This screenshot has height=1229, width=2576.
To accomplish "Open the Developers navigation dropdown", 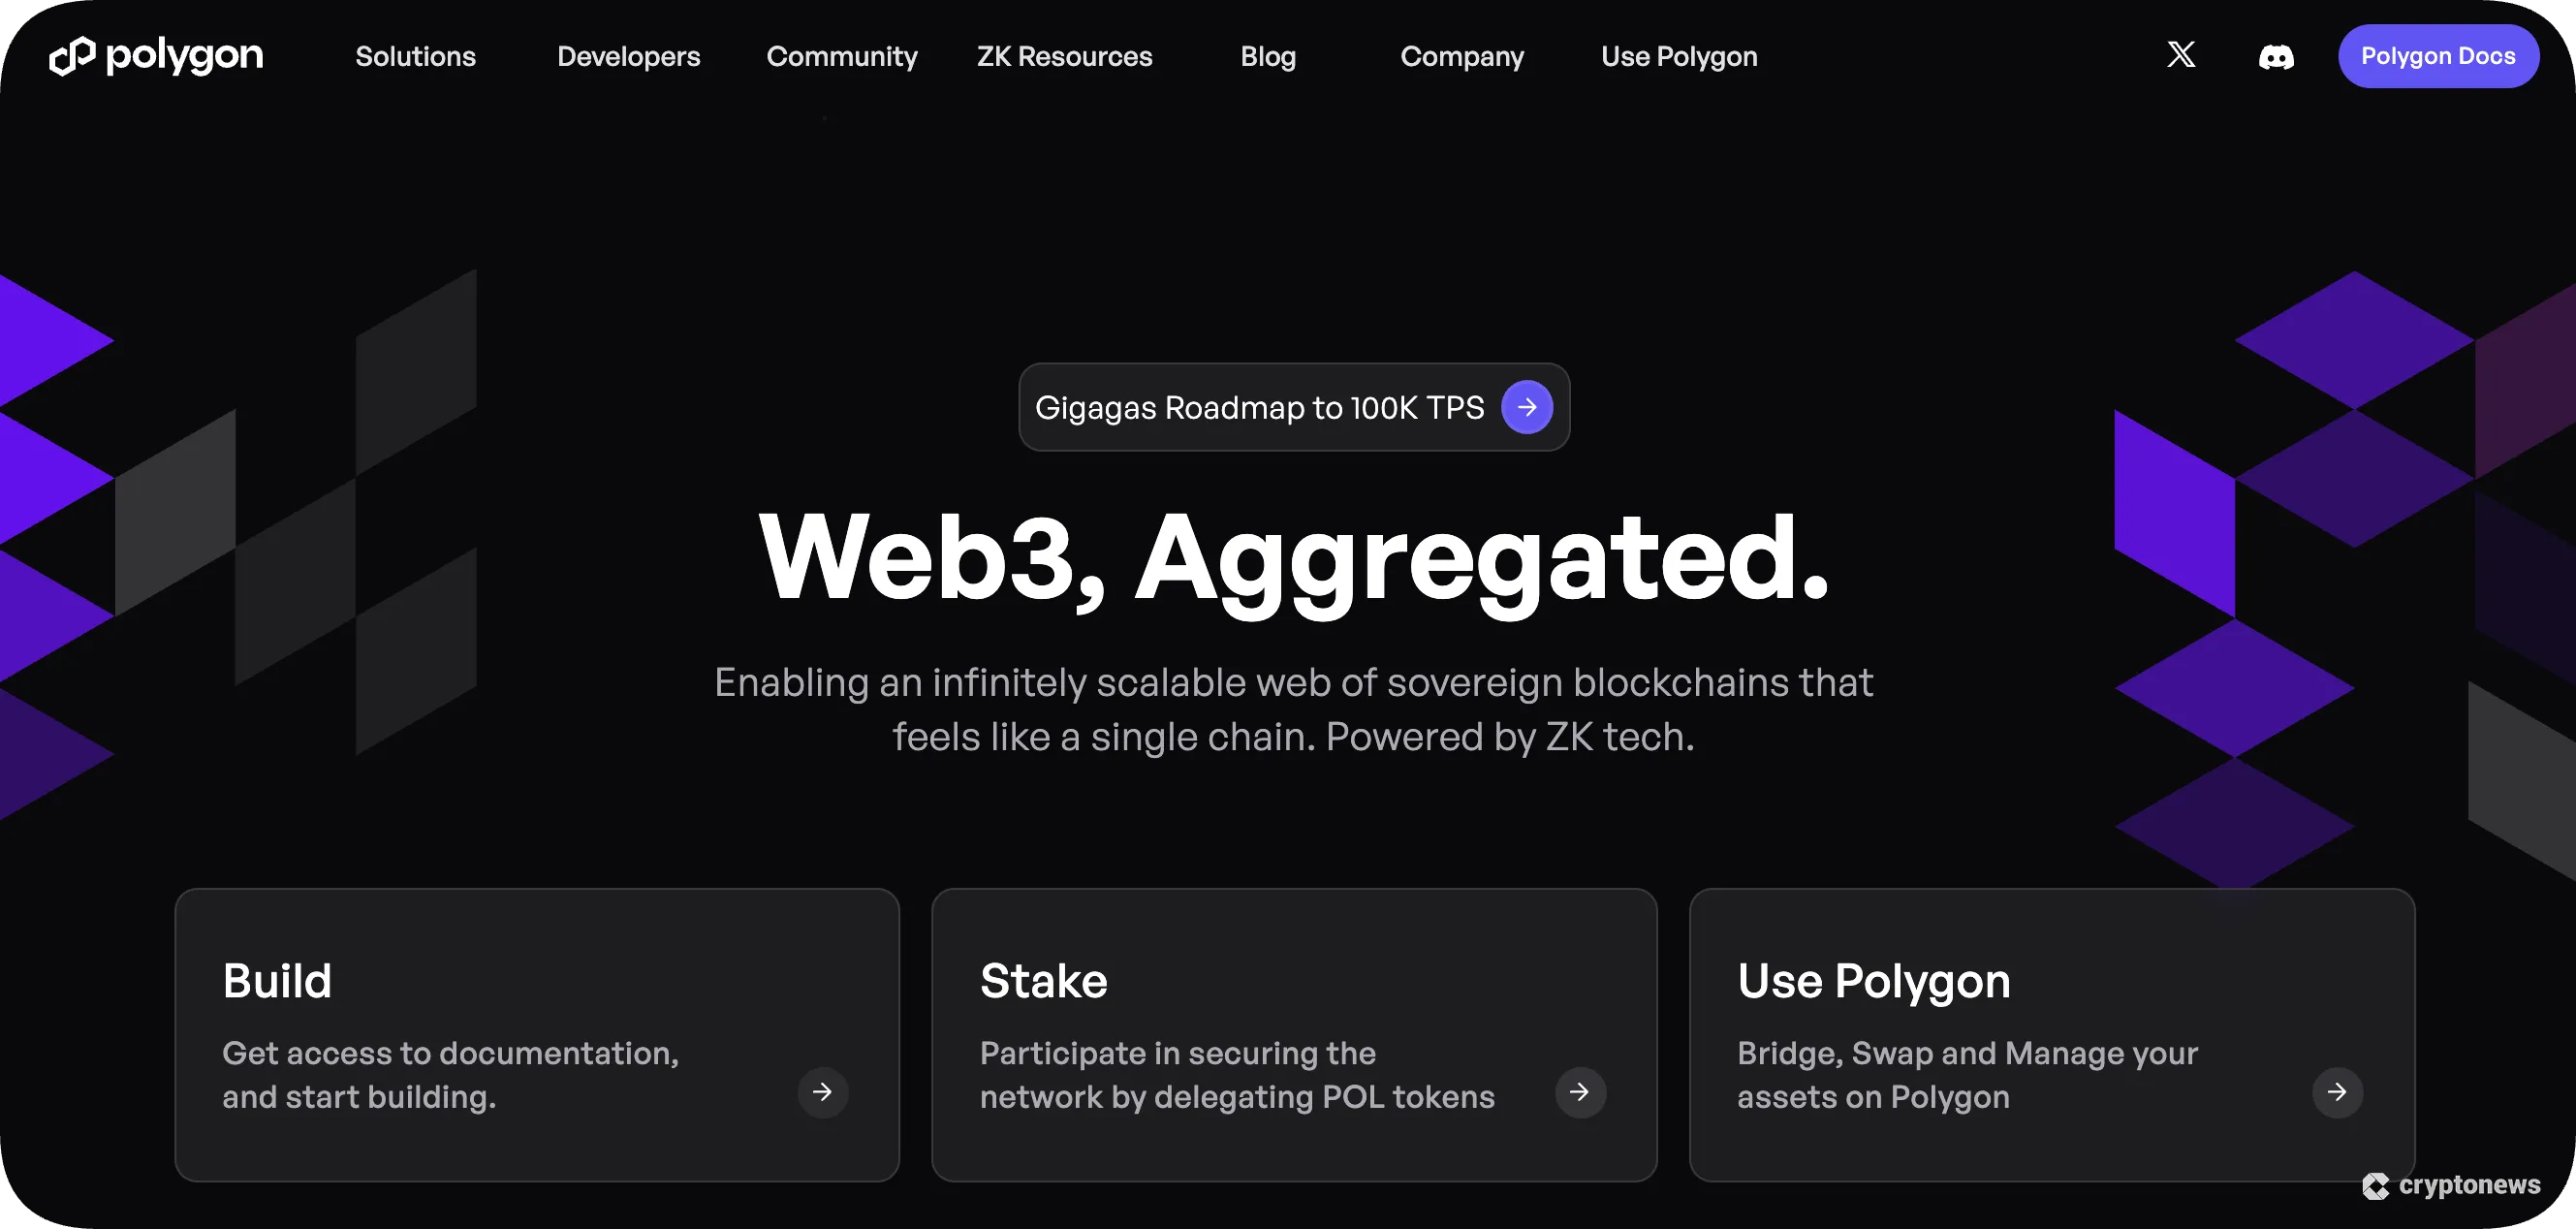I will (x=628, y=56).
